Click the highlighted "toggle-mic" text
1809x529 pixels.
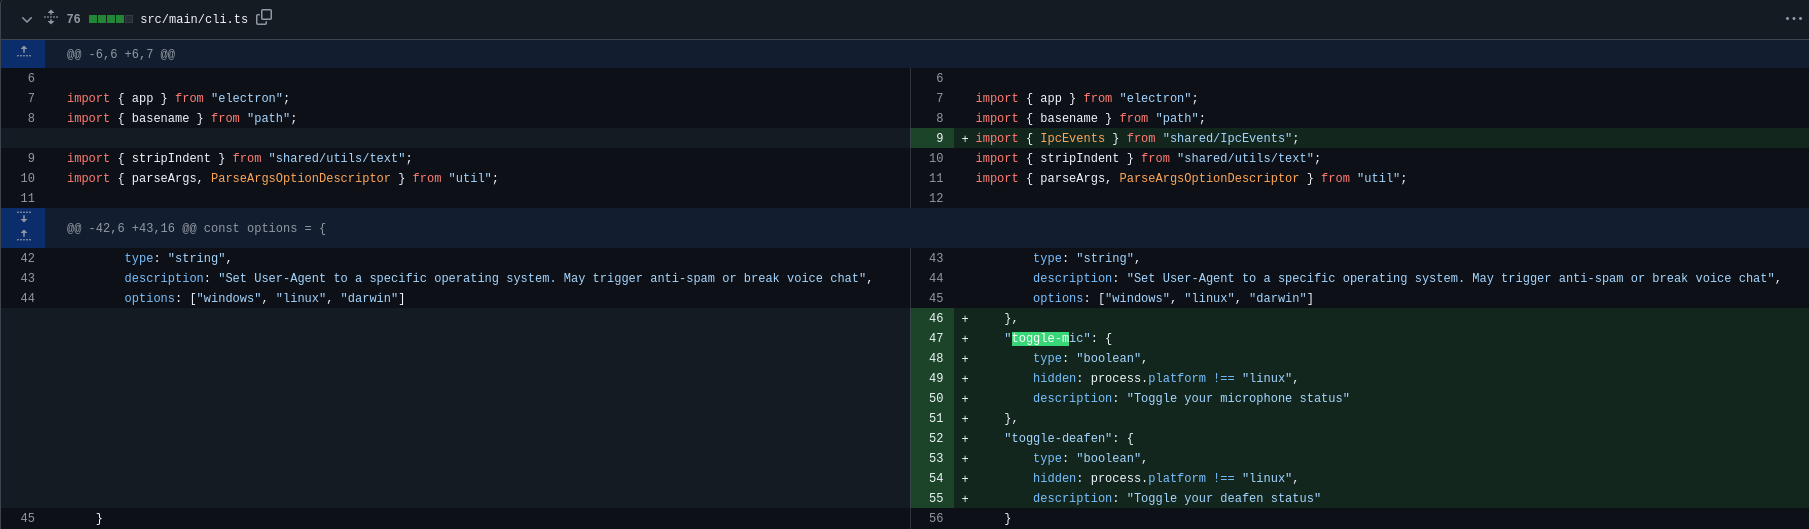[1040, 339]
